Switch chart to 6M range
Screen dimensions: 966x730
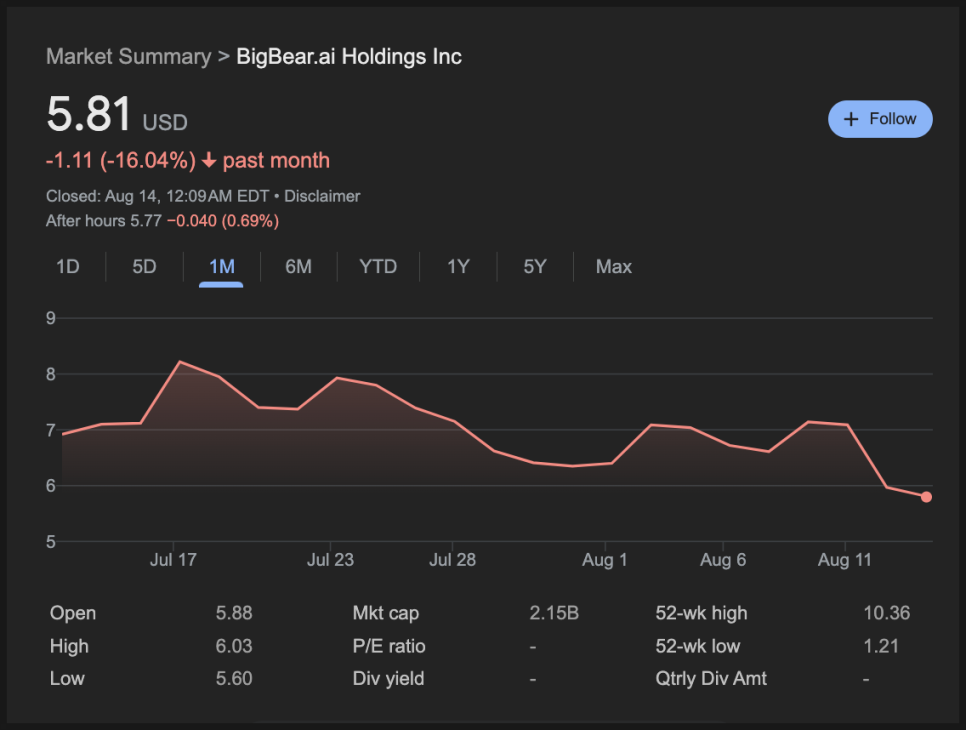[x=298, y=267]
